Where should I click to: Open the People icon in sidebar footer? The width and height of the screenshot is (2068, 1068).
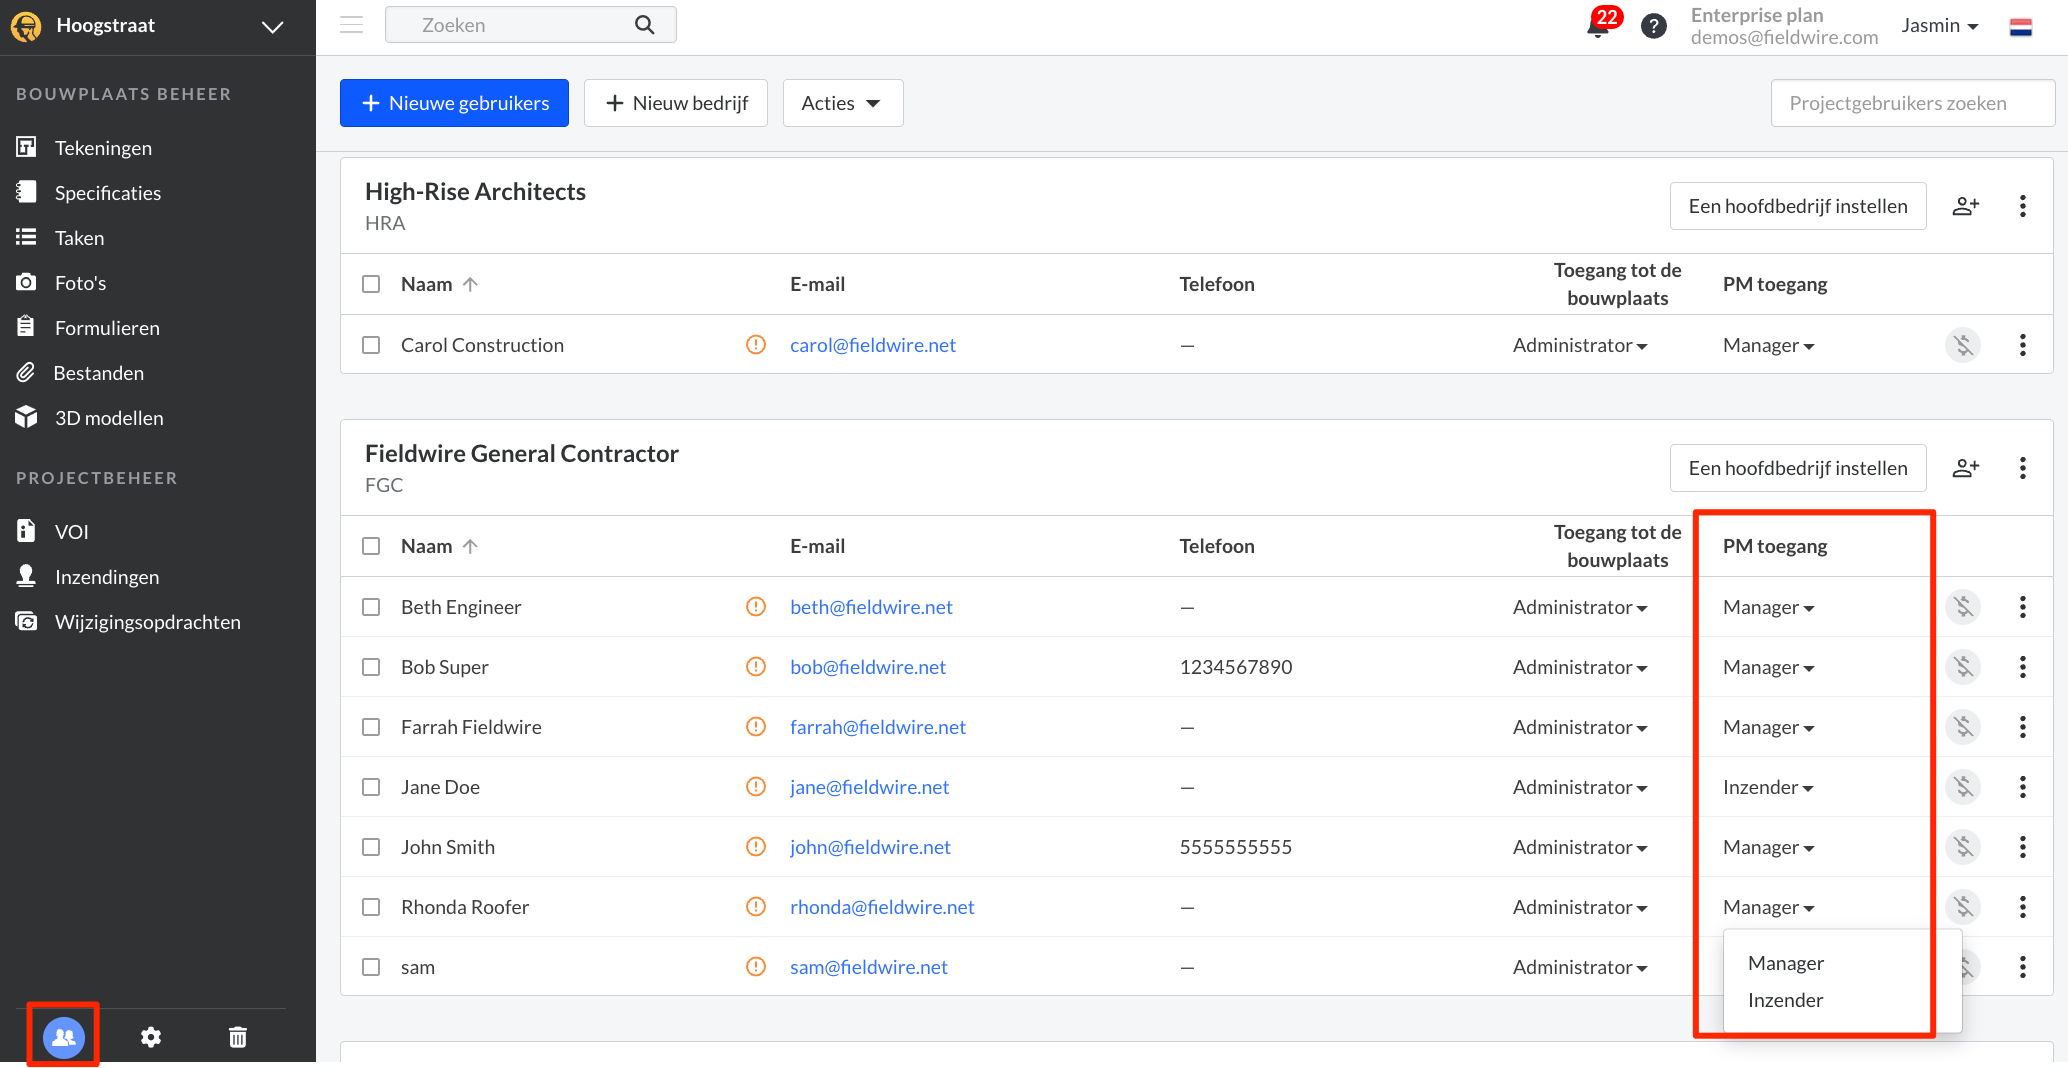(x=64, y=1037)
